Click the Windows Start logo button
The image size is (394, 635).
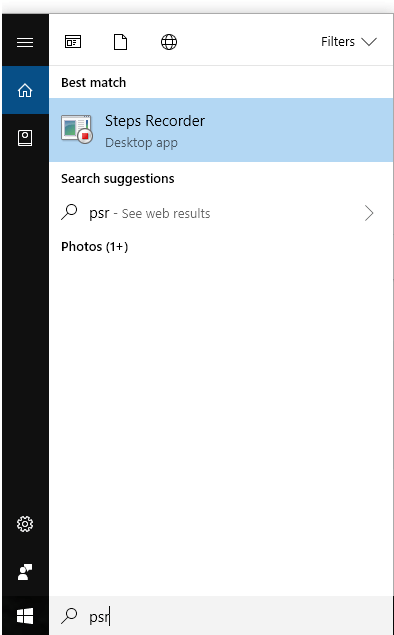(x=25, y=616)
